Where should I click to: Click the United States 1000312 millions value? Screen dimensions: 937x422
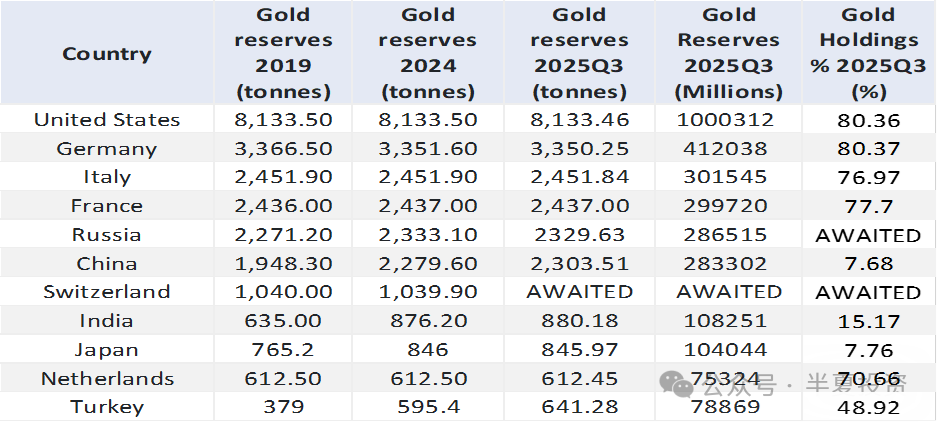pyautogui.click(x=728, y=120)
